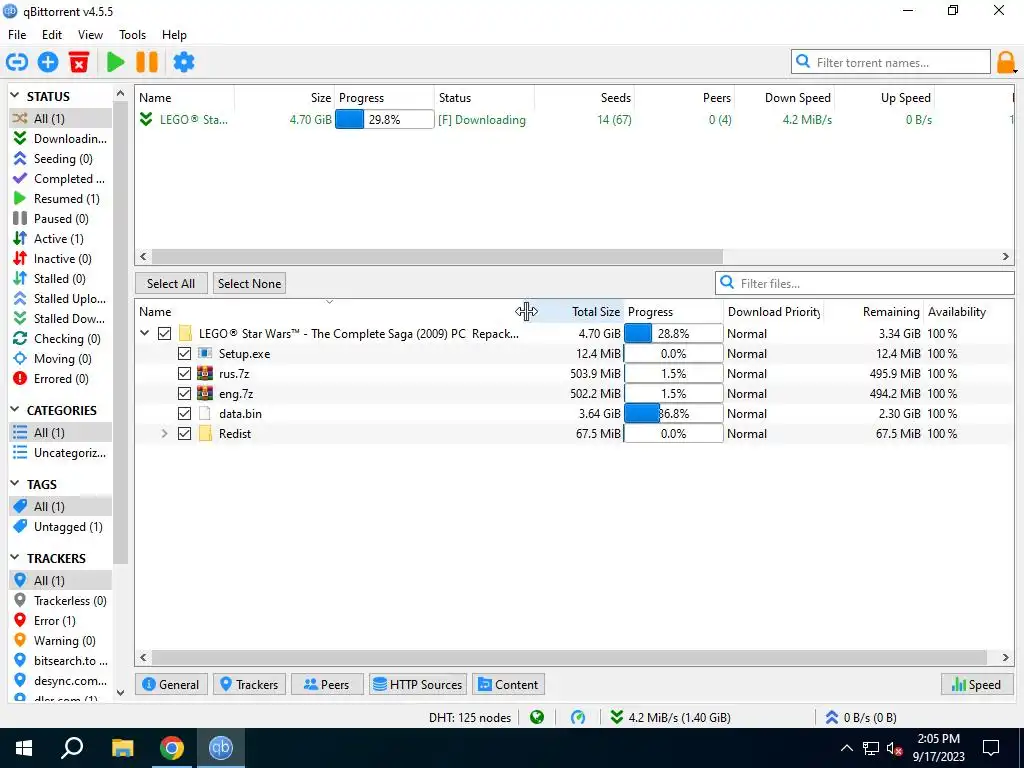
Task: Collapse the STATUS sidebar section
Action: tap(15, 96)
